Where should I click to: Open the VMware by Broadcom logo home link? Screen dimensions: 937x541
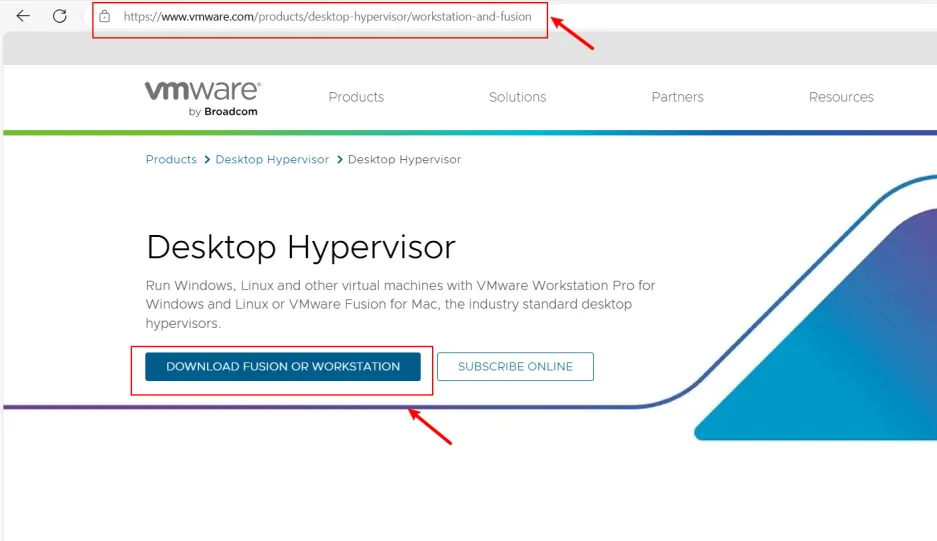click(203, 99)
